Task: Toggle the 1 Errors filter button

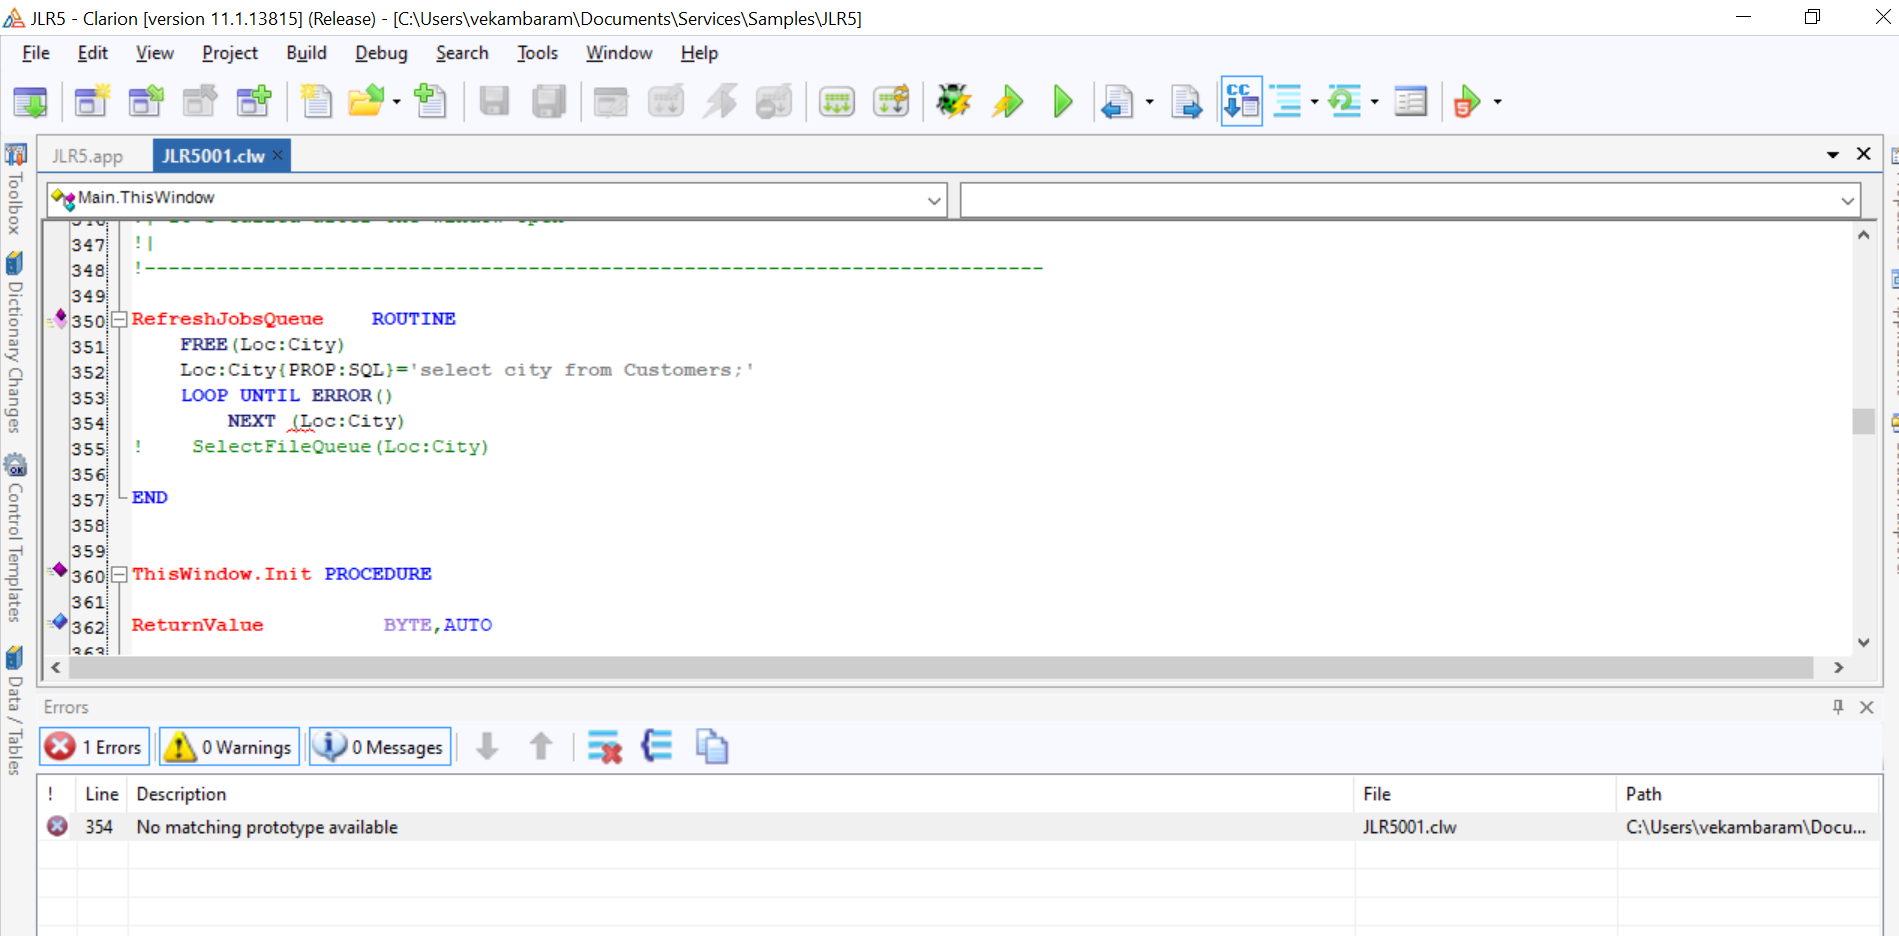Action: [96, 747]
